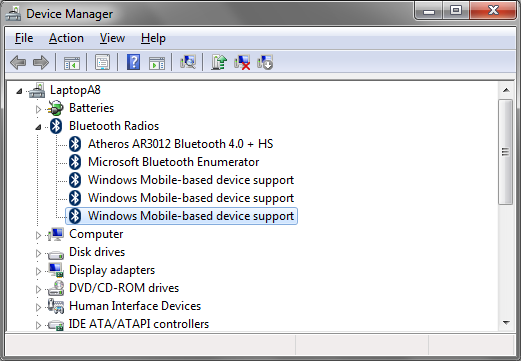521x361 pixels.
Task: Click the vertical scrollbar thumb
Action: pyautogui.click(x=506, y=152)
